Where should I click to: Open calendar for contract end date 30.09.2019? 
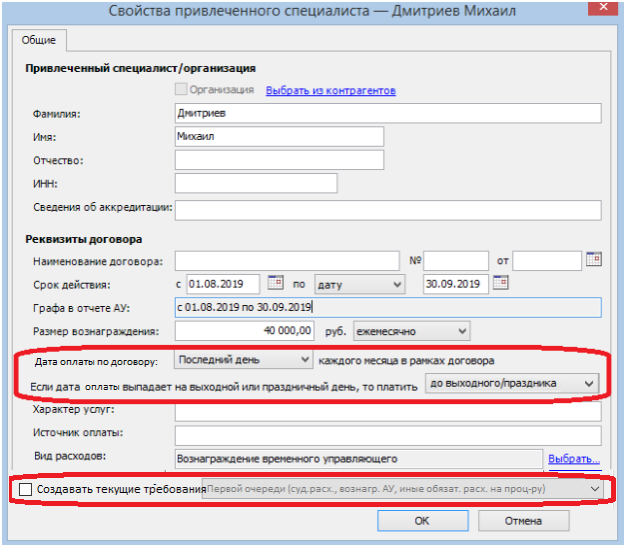click(503, 283)
